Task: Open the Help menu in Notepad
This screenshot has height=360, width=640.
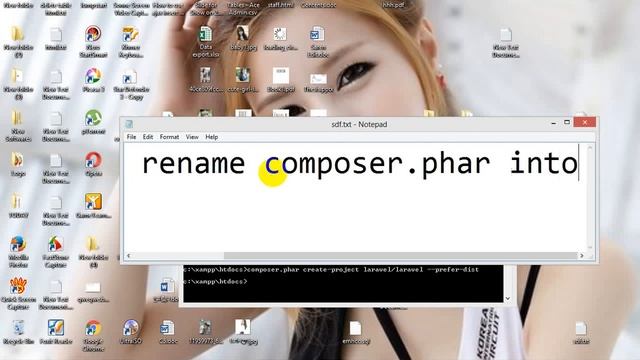Action: tap(211, 137)
